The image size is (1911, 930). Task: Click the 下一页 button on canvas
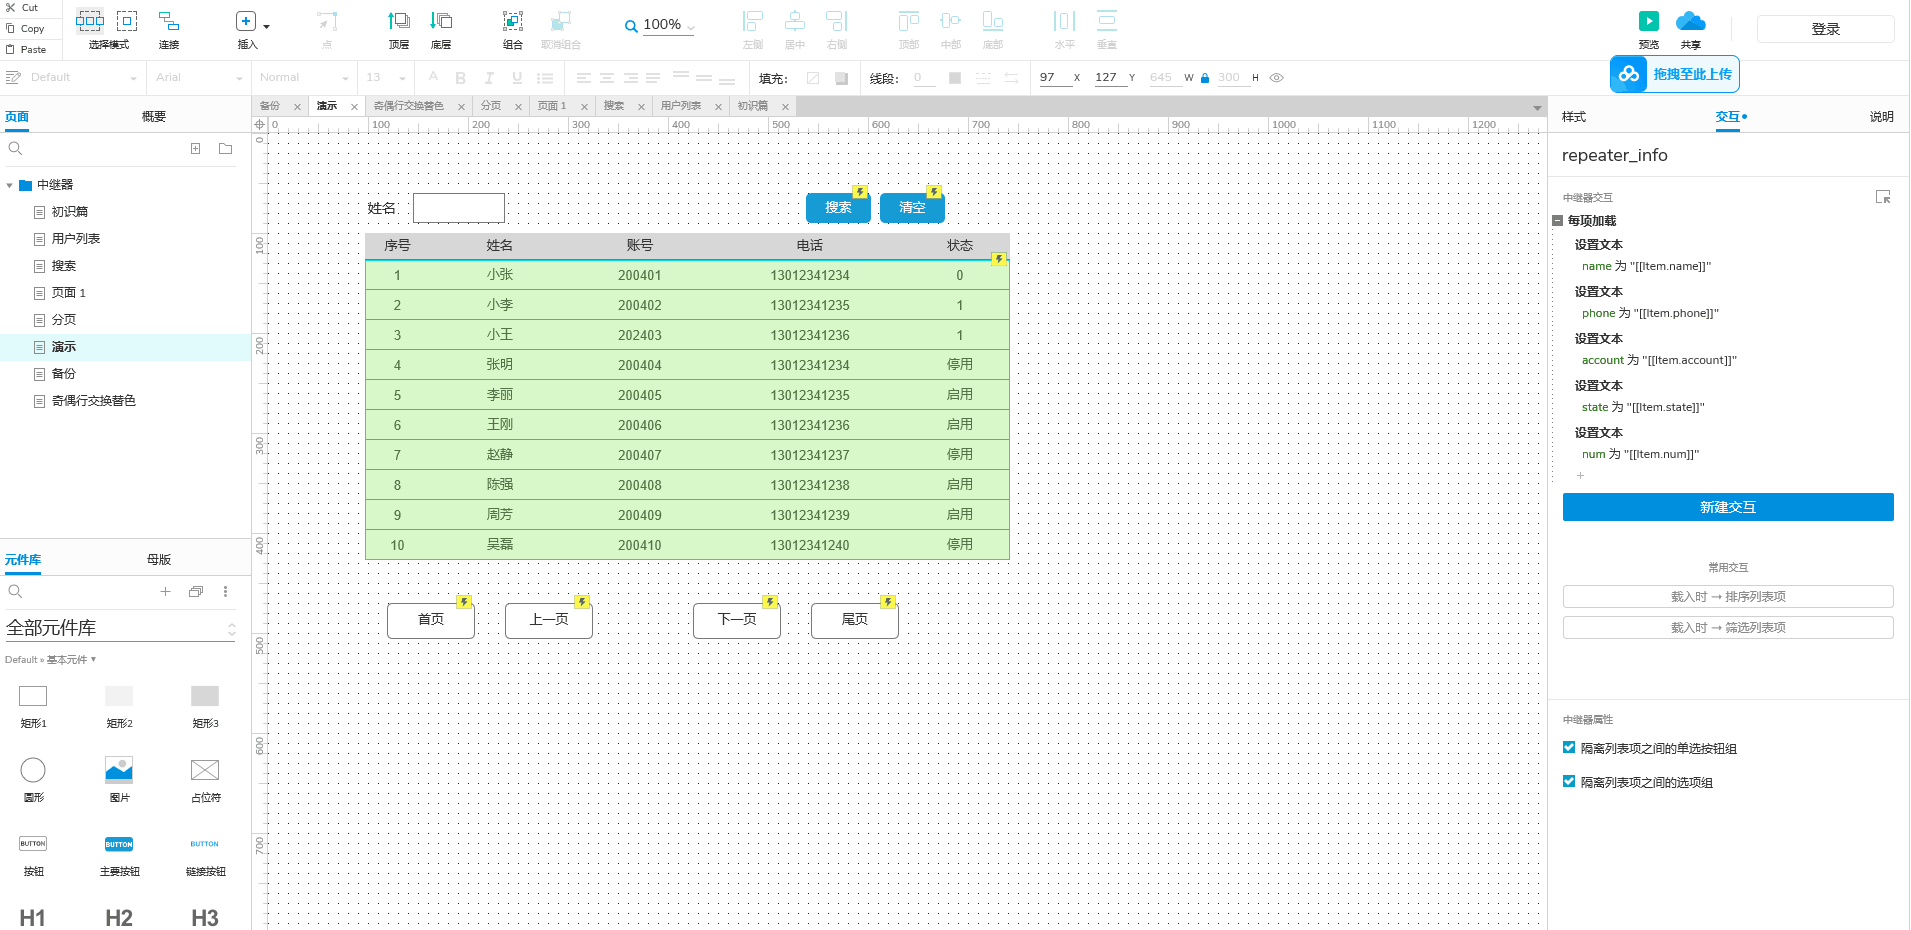tap(737, 620)
